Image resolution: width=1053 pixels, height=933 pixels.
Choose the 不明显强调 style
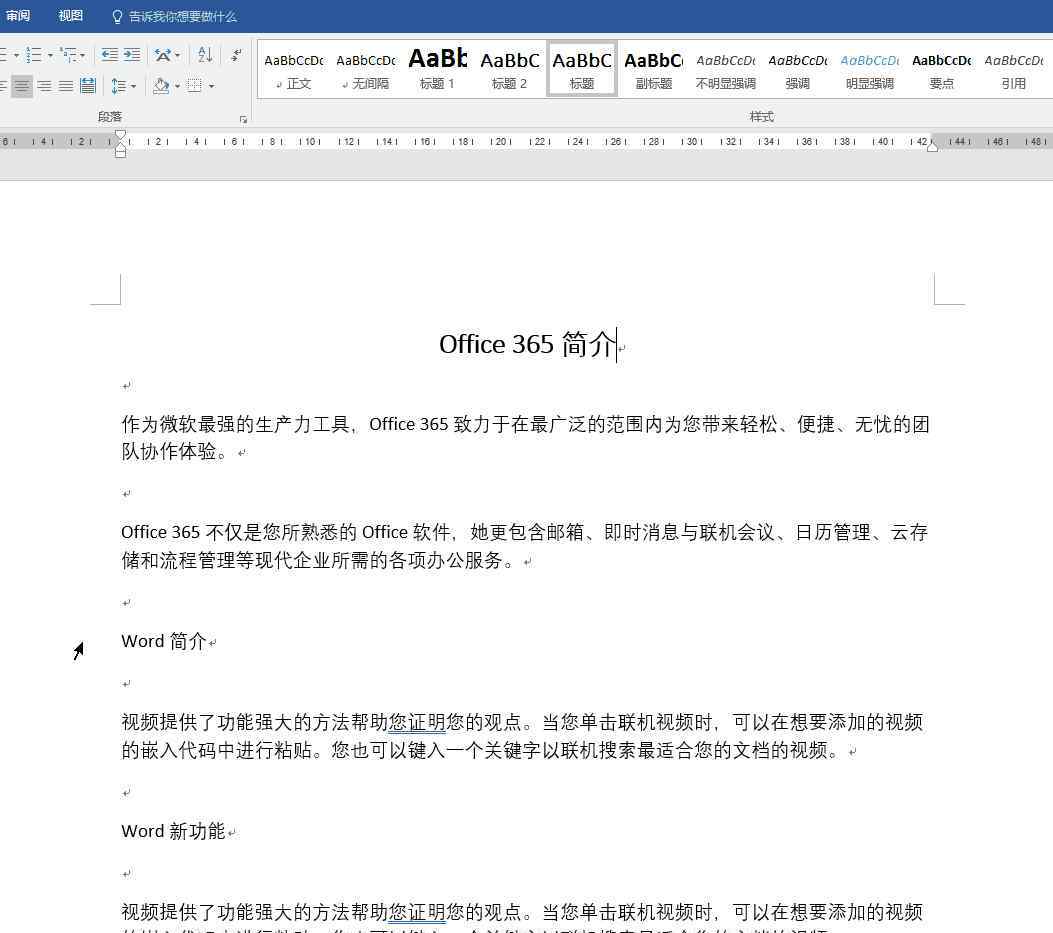pyautogui.click(x=725, y=70)
